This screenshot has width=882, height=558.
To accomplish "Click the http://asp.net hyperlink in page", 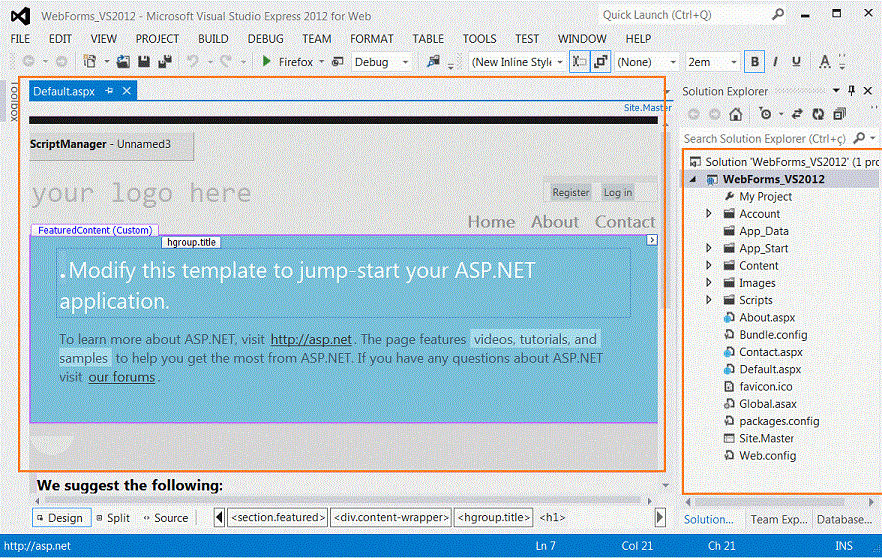I will tap(311, 339).
